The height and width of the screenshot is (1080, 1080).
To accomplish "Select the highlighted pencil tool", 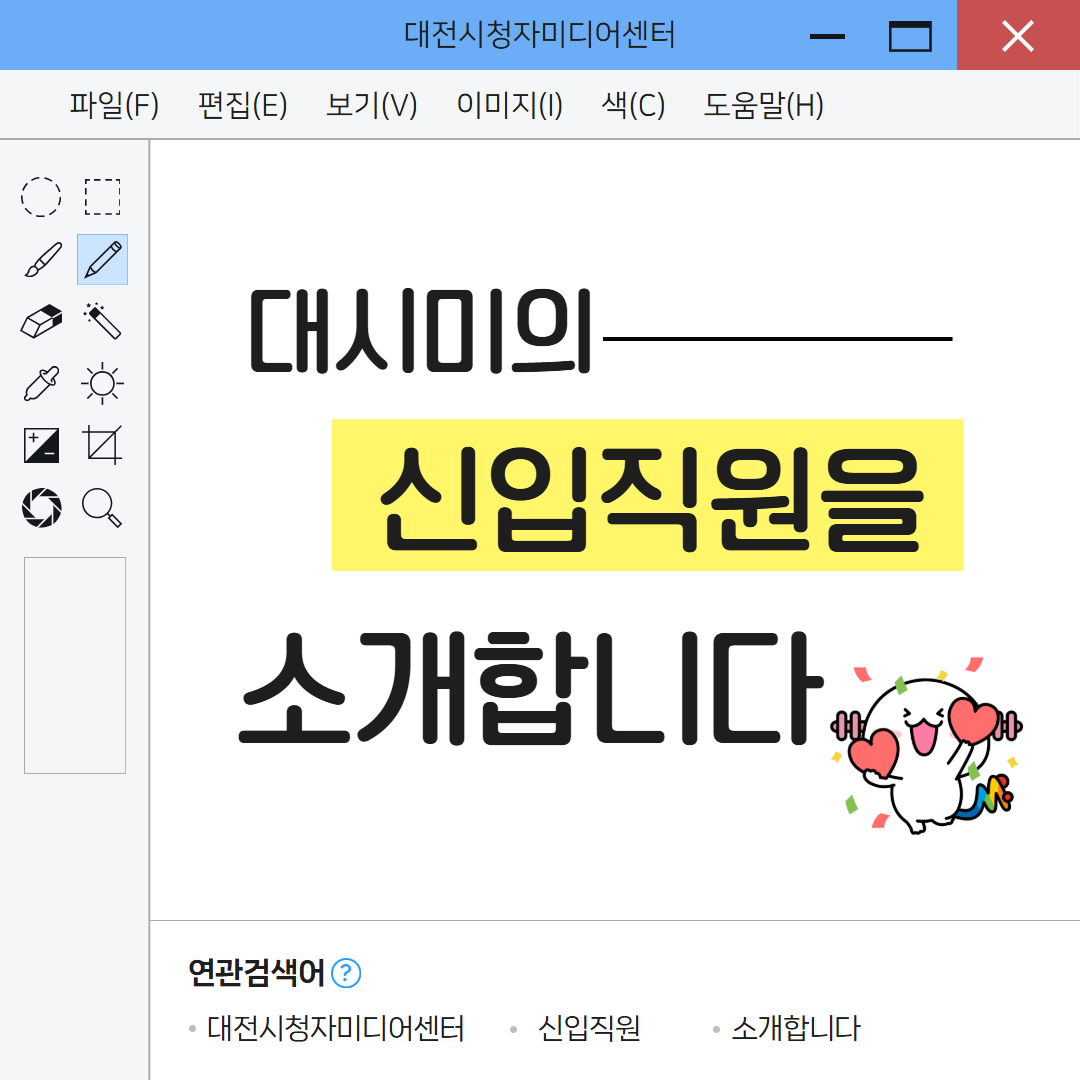I will coord(103,260).
